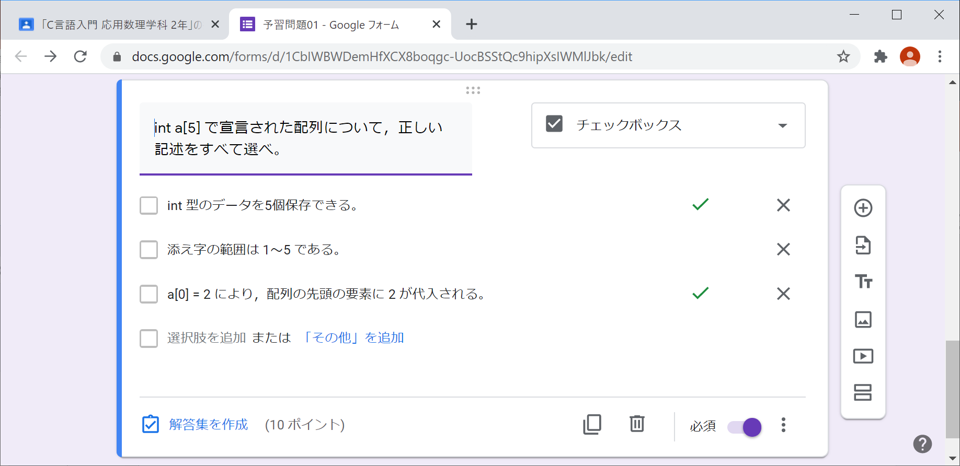The width and height of the screenshot is (960, 466).
Task: Toggle the 必須 required switch
Action: click(x=745, y=427)
